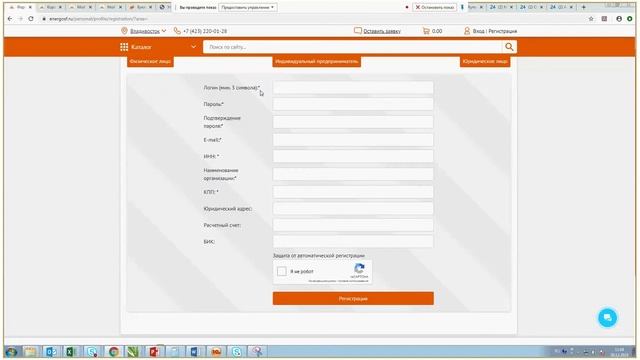Open Chrome from the taskbar
Screen dimensions: 640x360
[113, 351]
